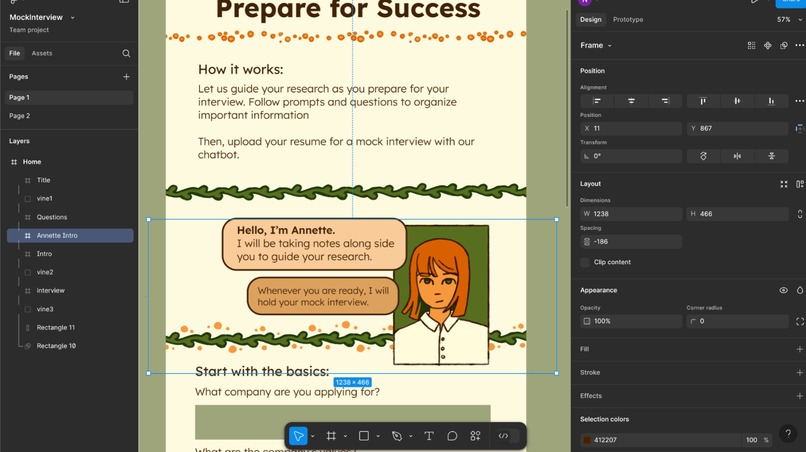Image resolution: width=806 pixels, height=452 pixels.
Task: Click the width dimension field 1238
Action: [631, 214]
